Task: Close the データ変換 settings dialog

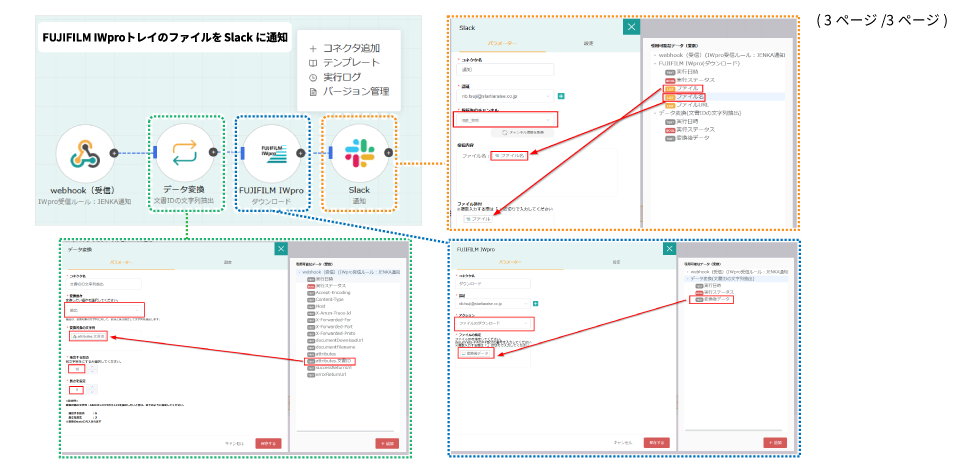Action: pos(281,249)
